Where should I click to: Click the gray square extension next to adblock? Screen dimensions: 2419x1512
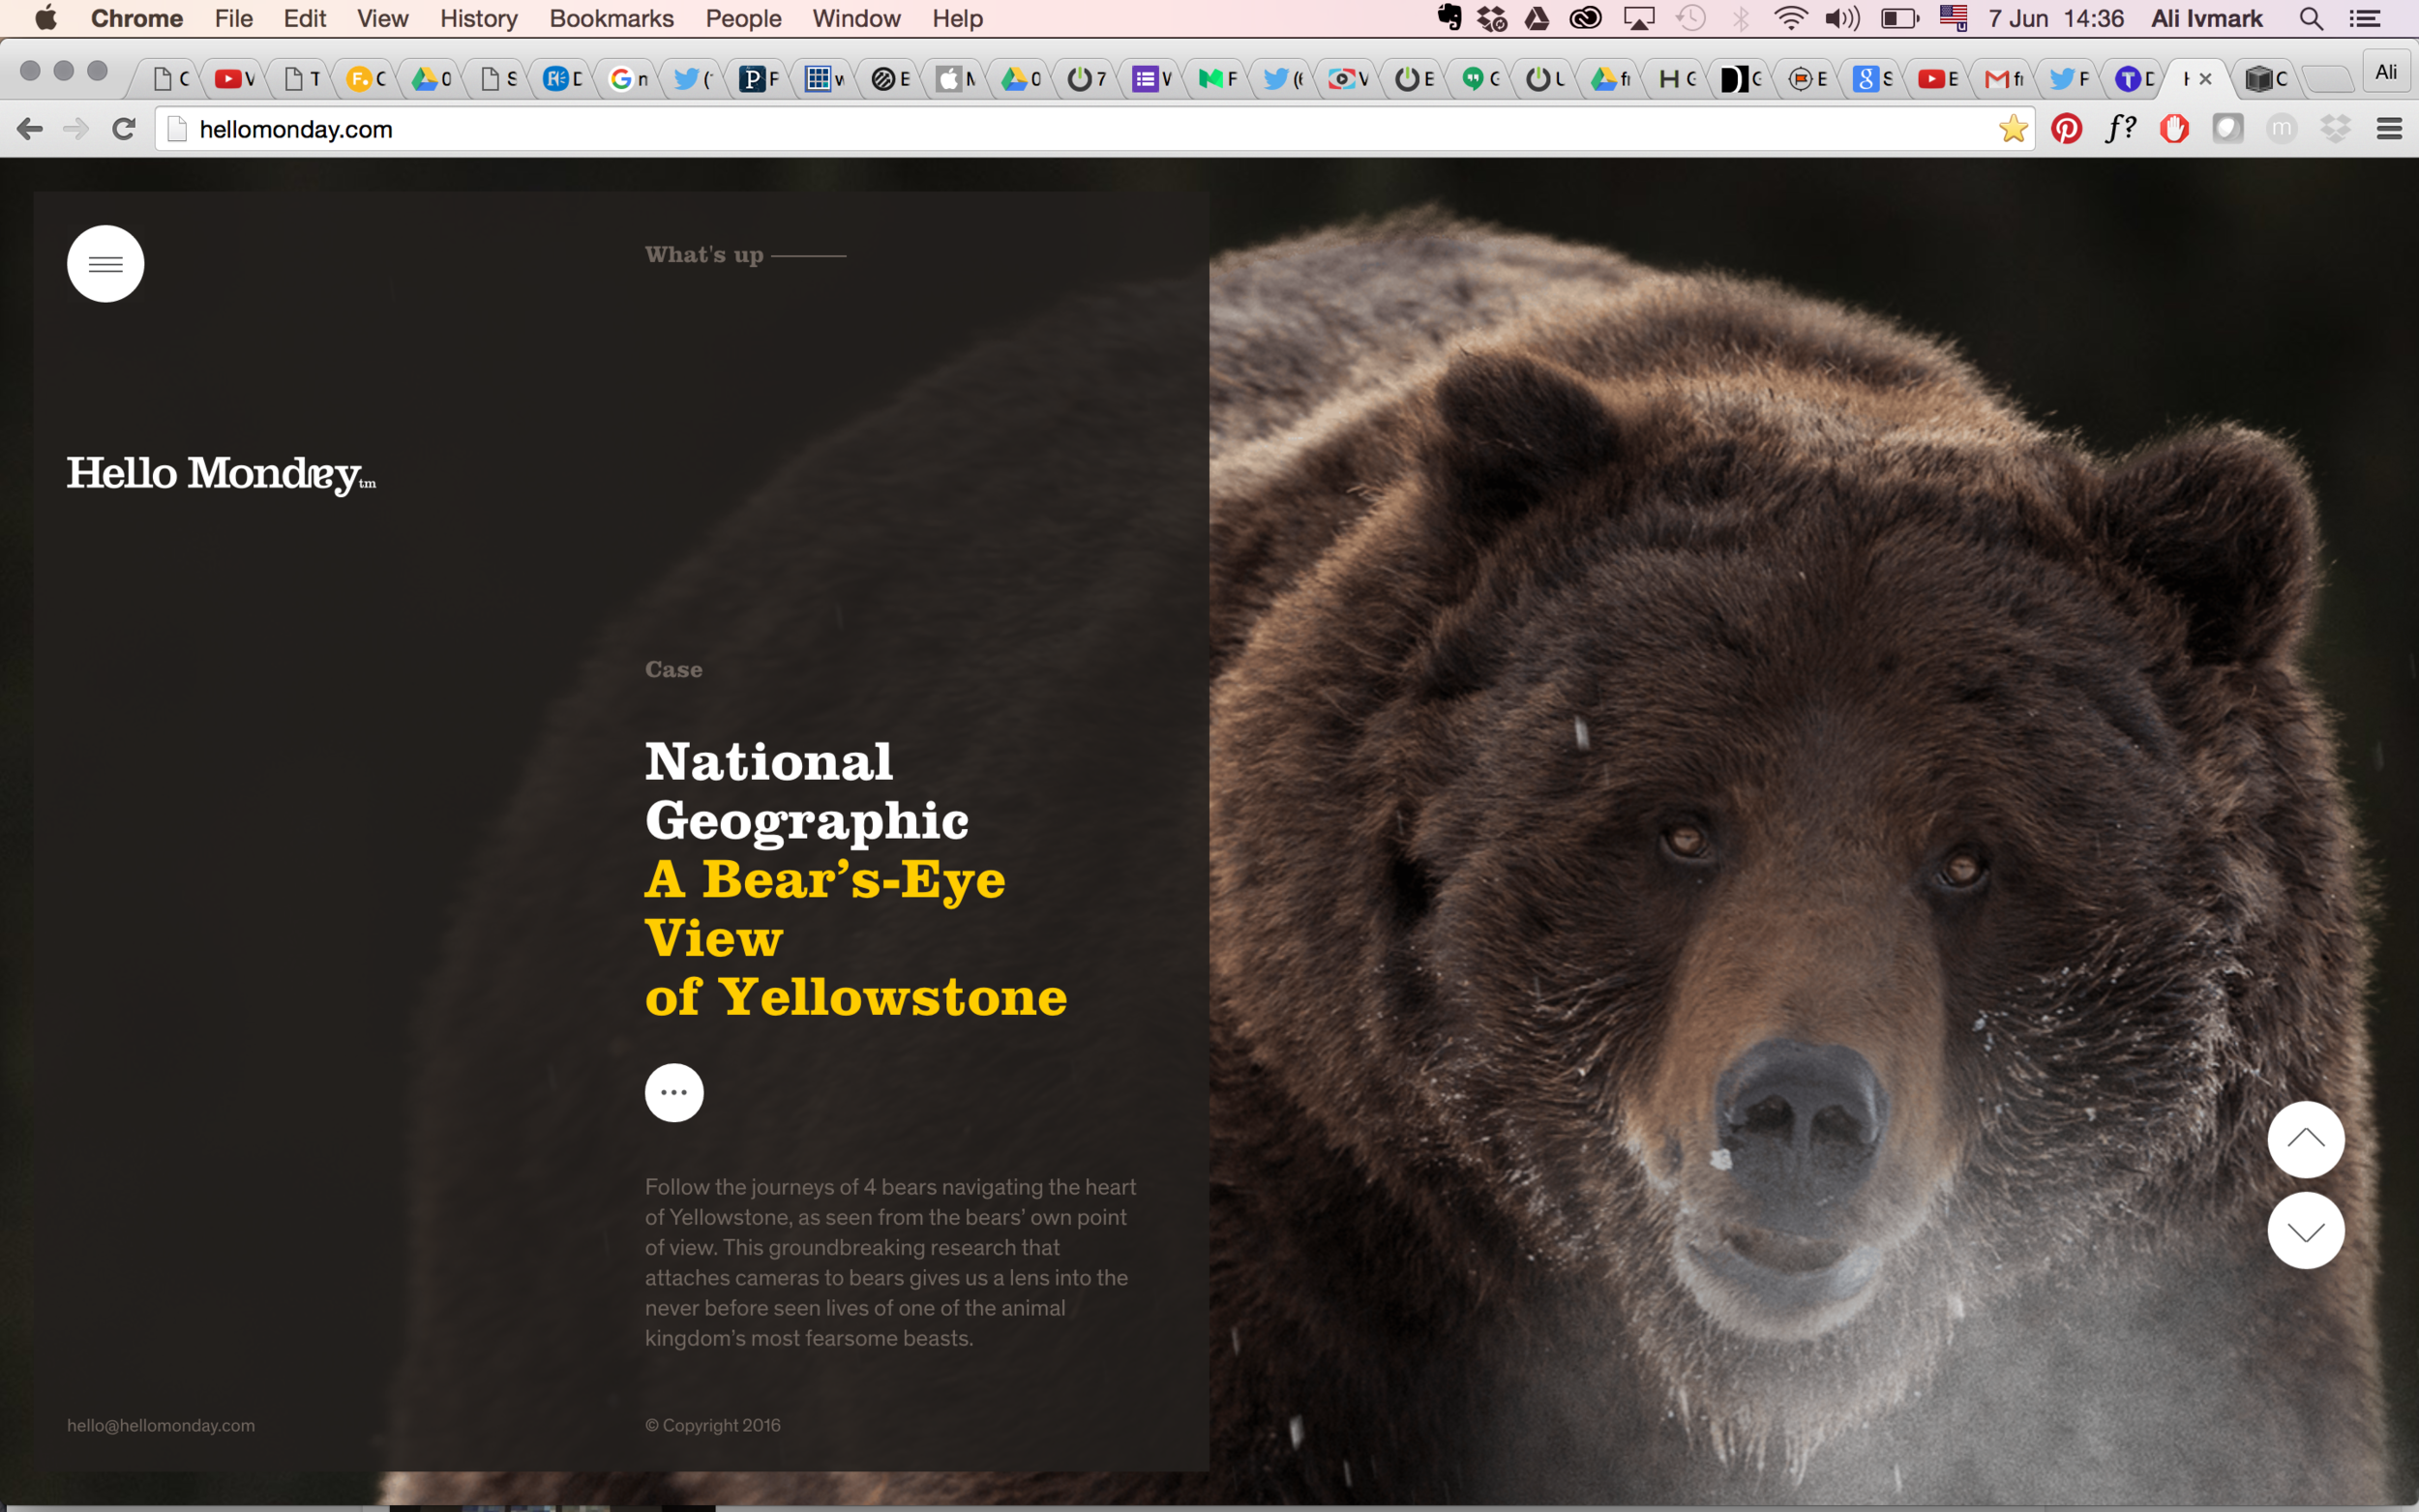[2227, 129]
